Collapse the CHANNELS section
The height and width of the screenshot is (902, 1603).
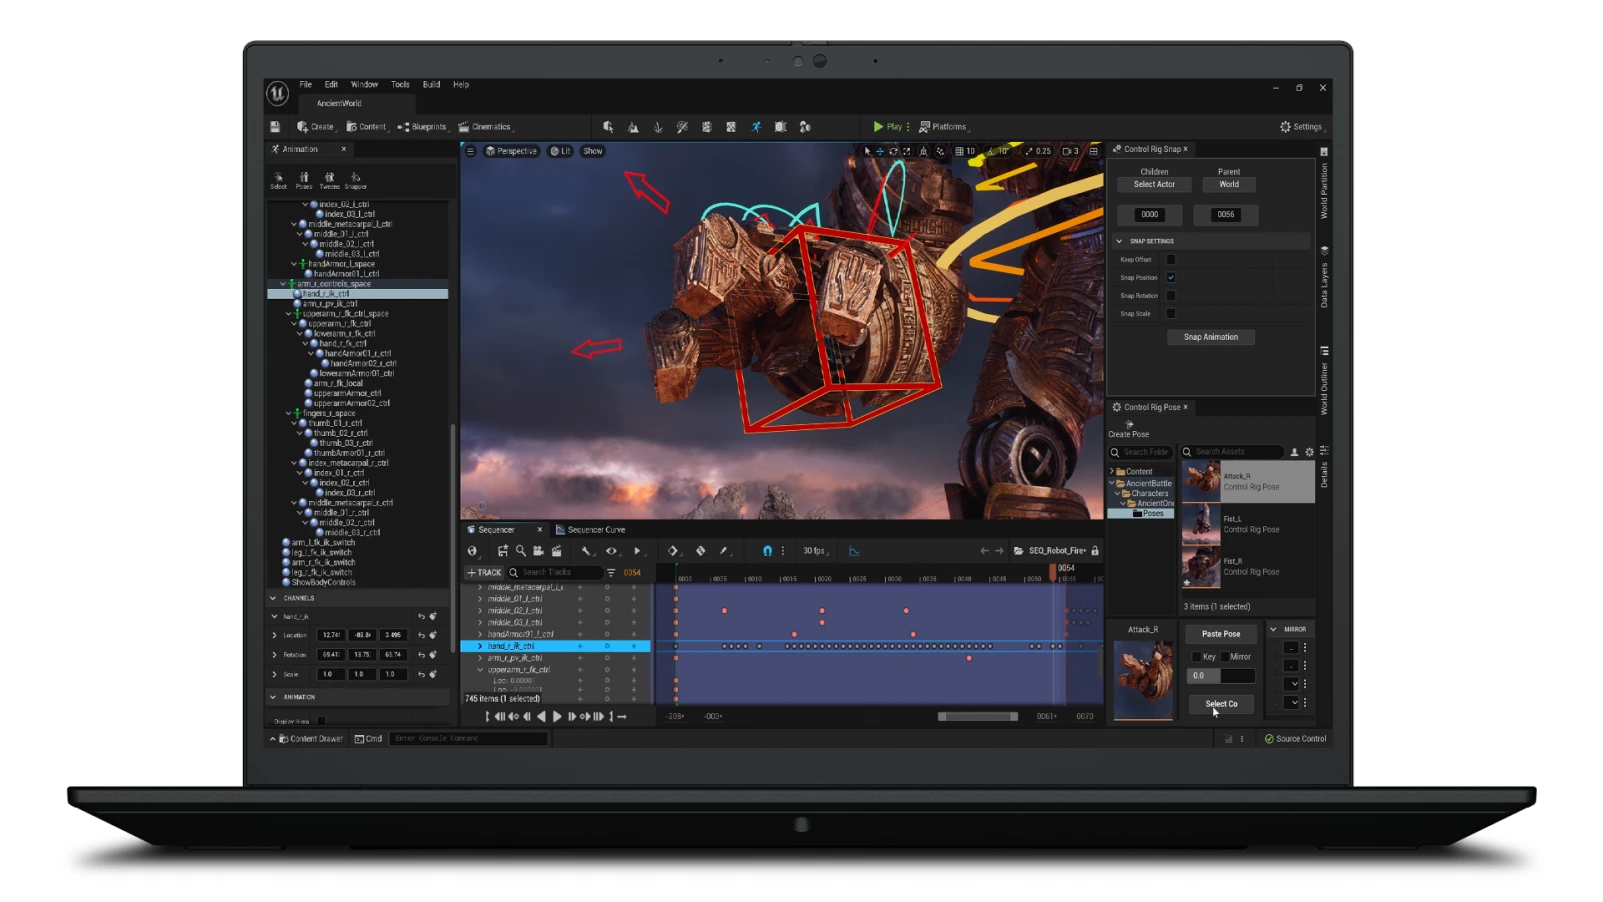pyautogui.click(x=273, y=598)
